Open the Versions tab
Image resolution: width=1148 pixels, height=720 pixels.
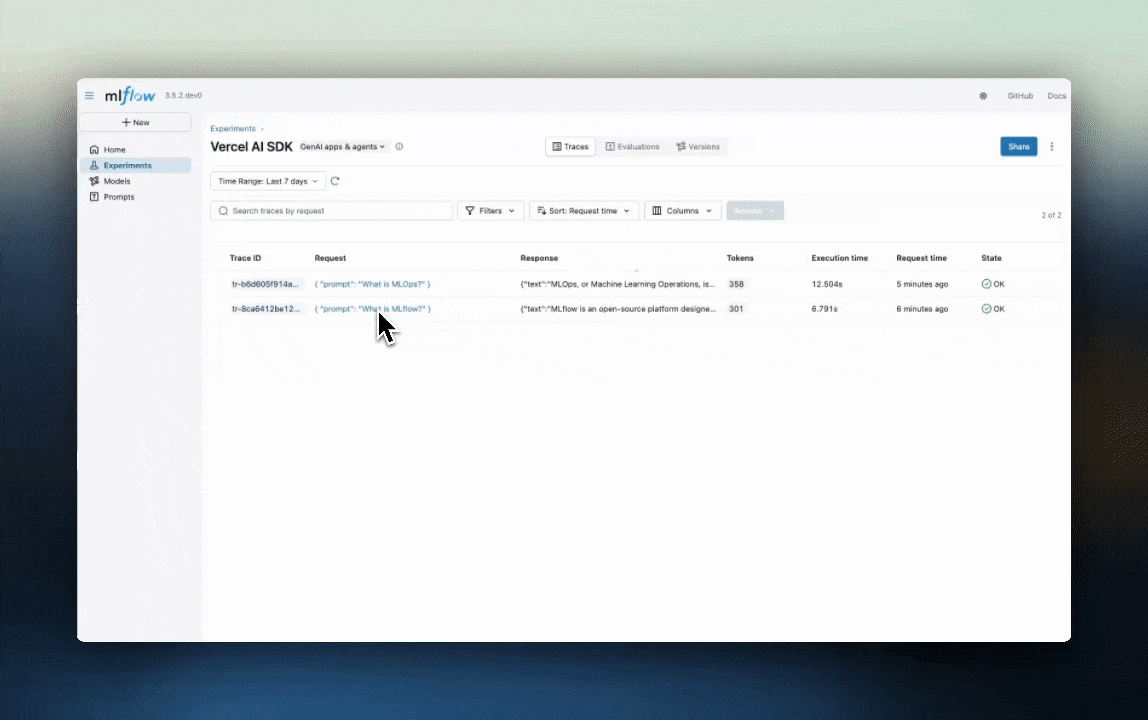tap(698, 146)
